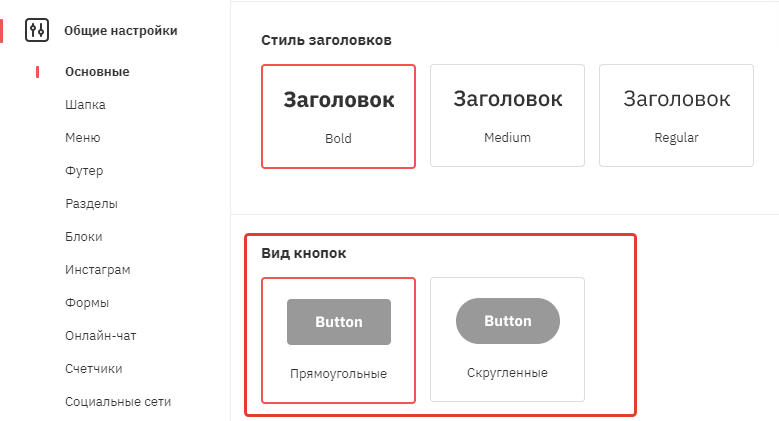
Task: Click the rectangular gray Button preview
Action: (339, 322)
